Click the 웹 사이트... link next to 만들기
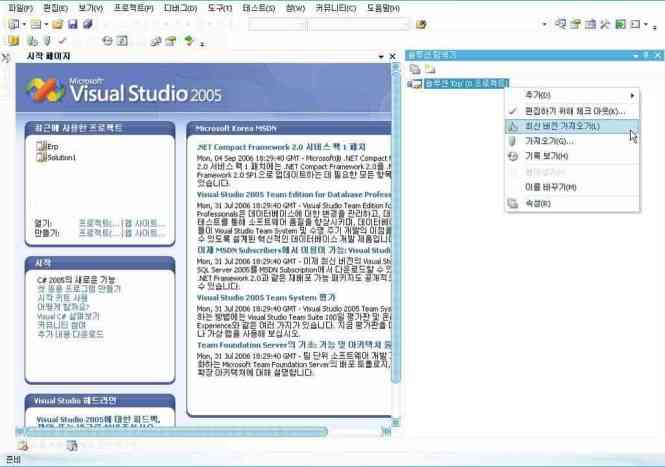665x467 pixels. (145, 233)
